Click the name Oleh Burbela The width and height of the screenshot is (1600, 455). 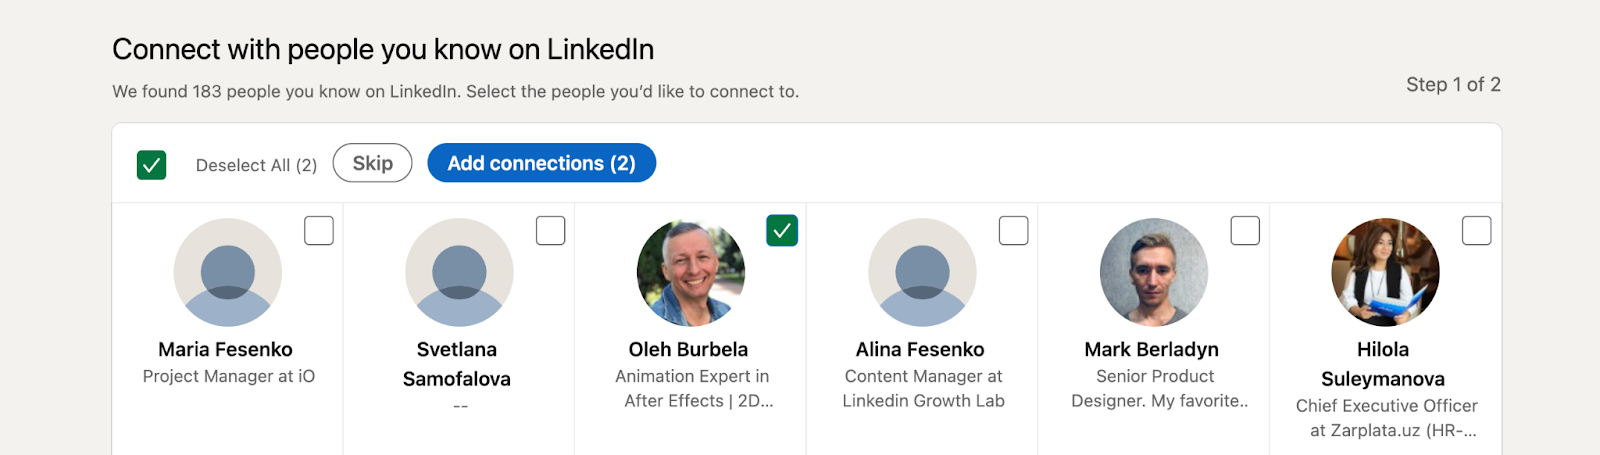(688, 349)
